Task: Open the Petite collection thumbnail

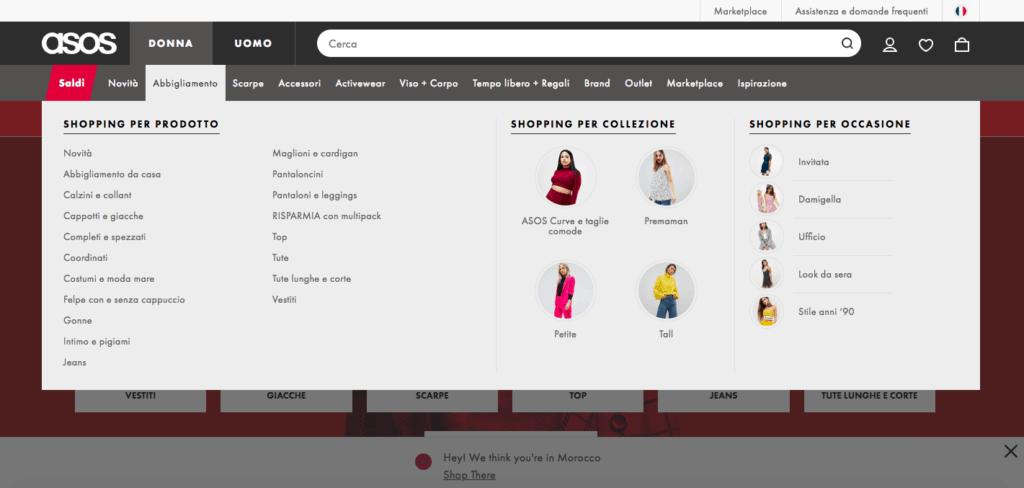Action: click(565, 291)
